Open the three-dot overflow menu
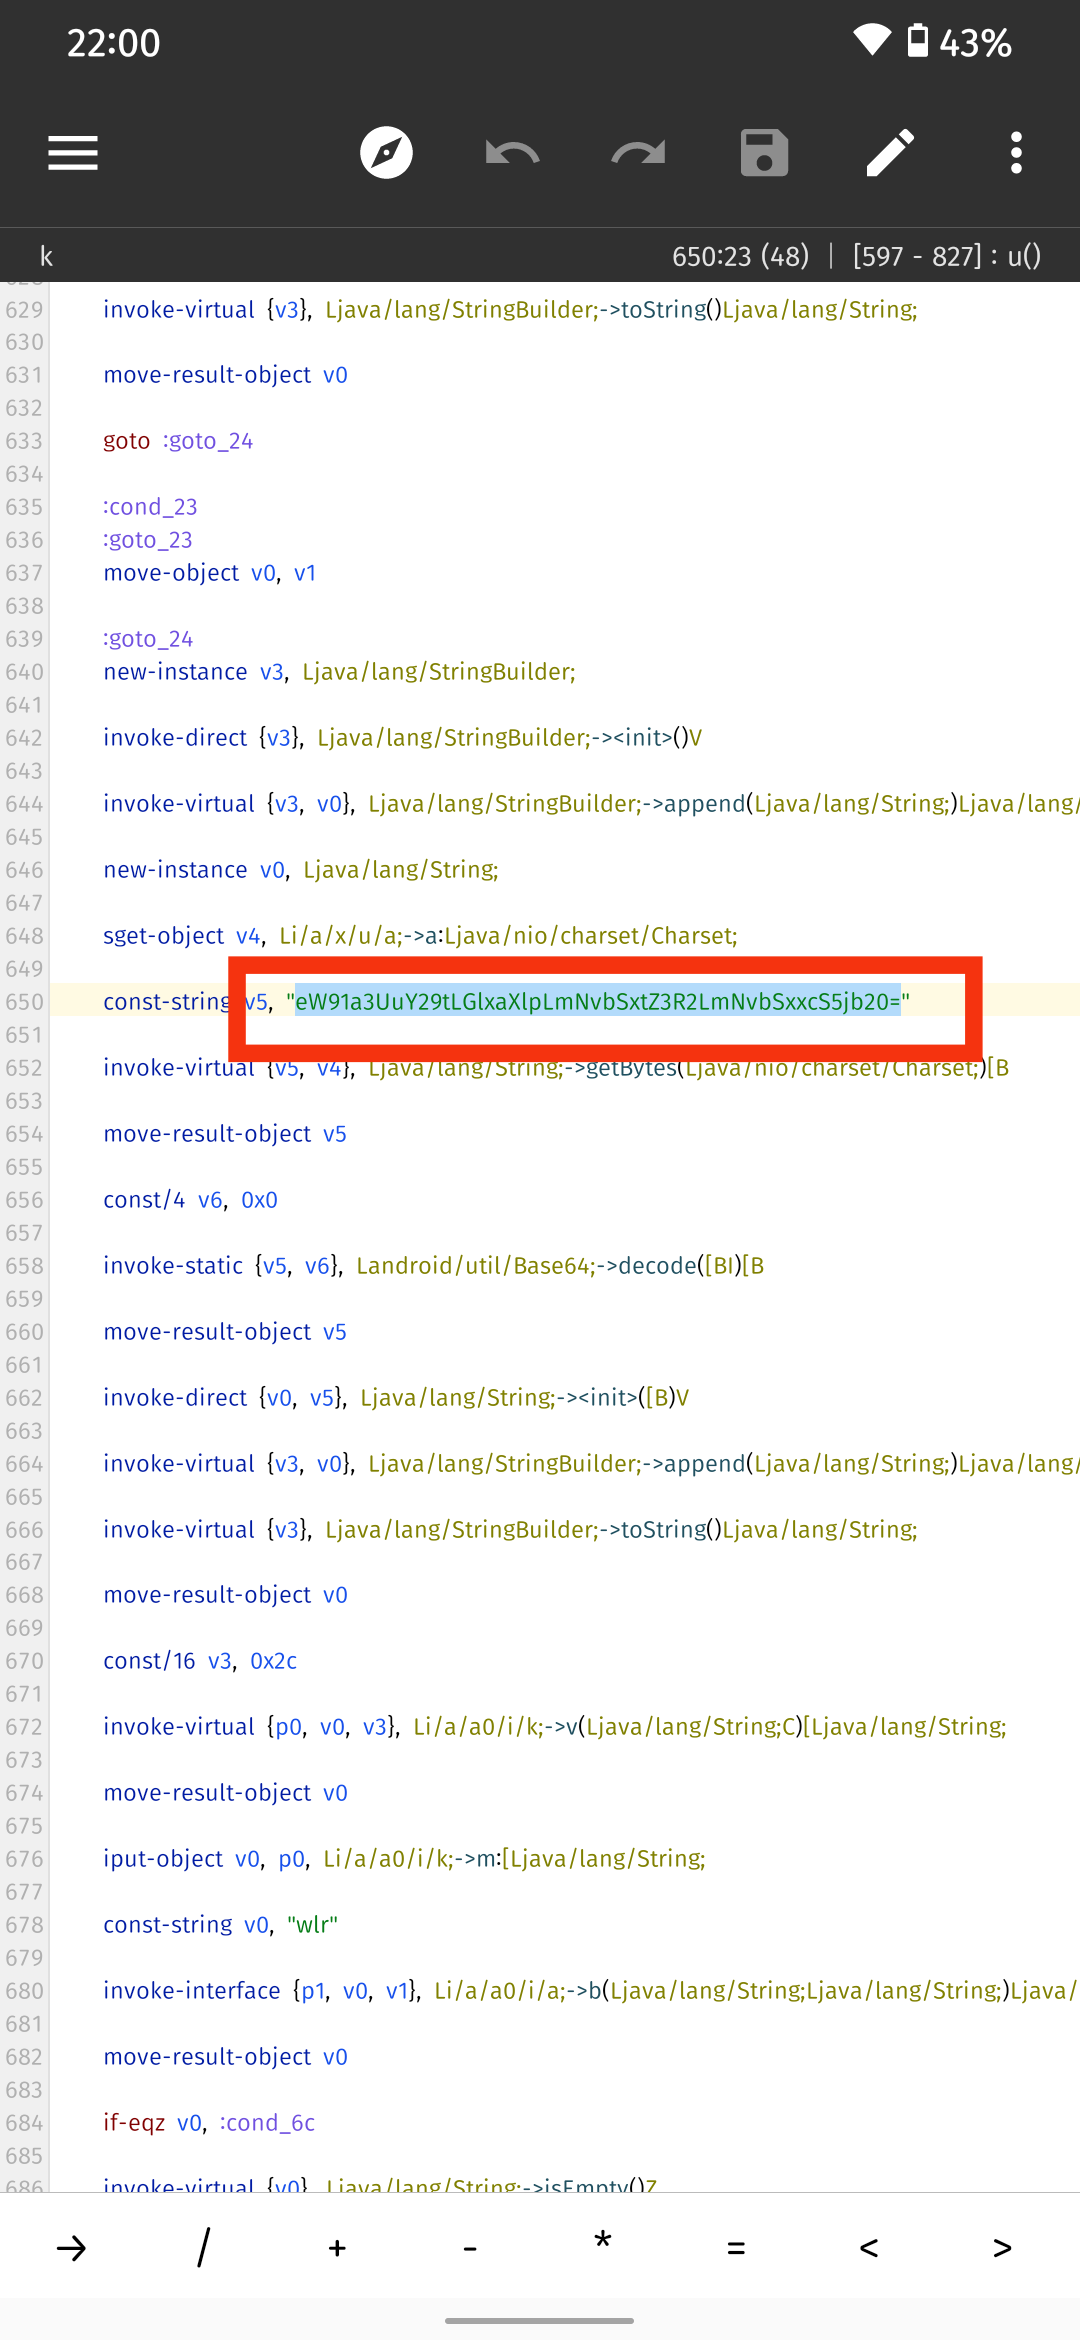1080x2340 pixels. tap(1016, 153)
